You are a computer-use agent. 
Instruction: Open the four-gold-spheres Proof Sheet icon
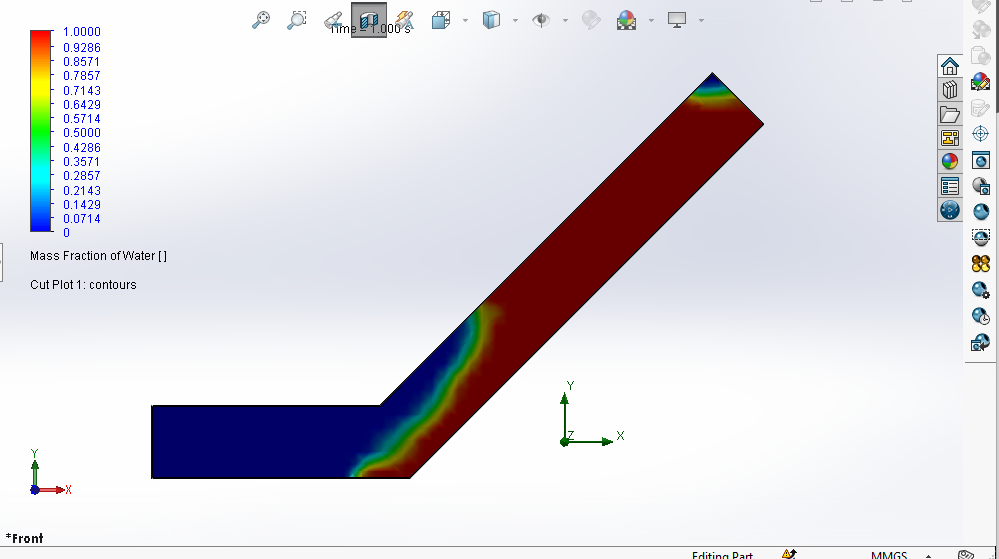click(x=981, y=264)
